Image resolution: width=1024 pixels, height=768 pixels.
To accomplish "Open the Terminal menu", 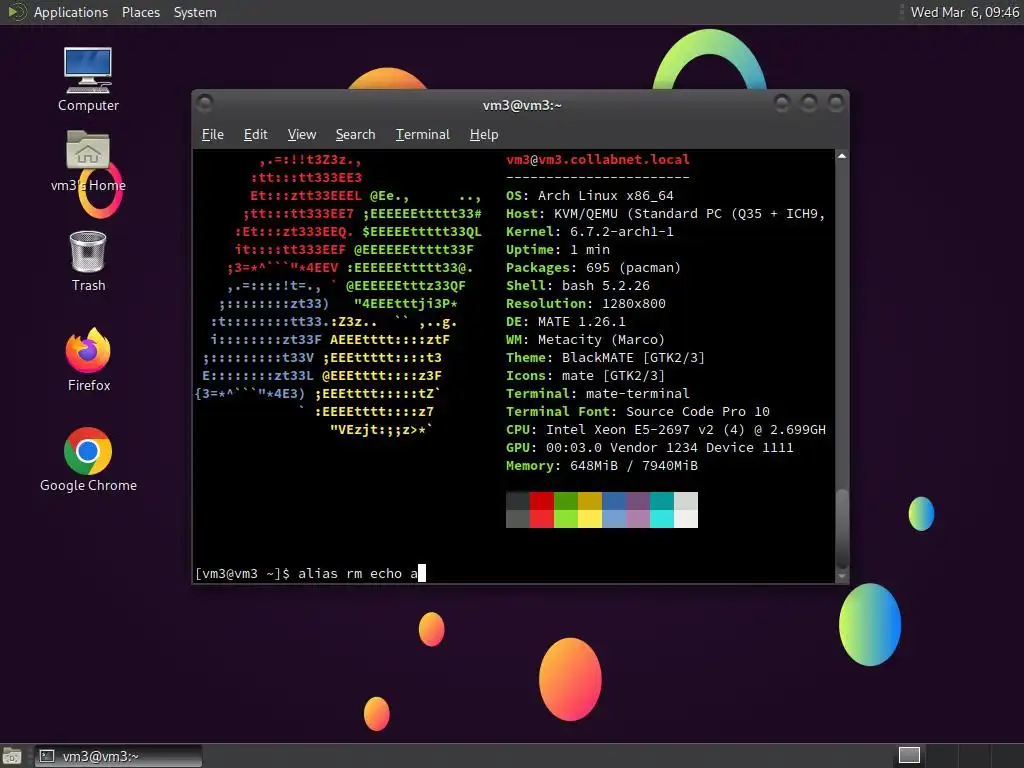I will coord(423,135).
